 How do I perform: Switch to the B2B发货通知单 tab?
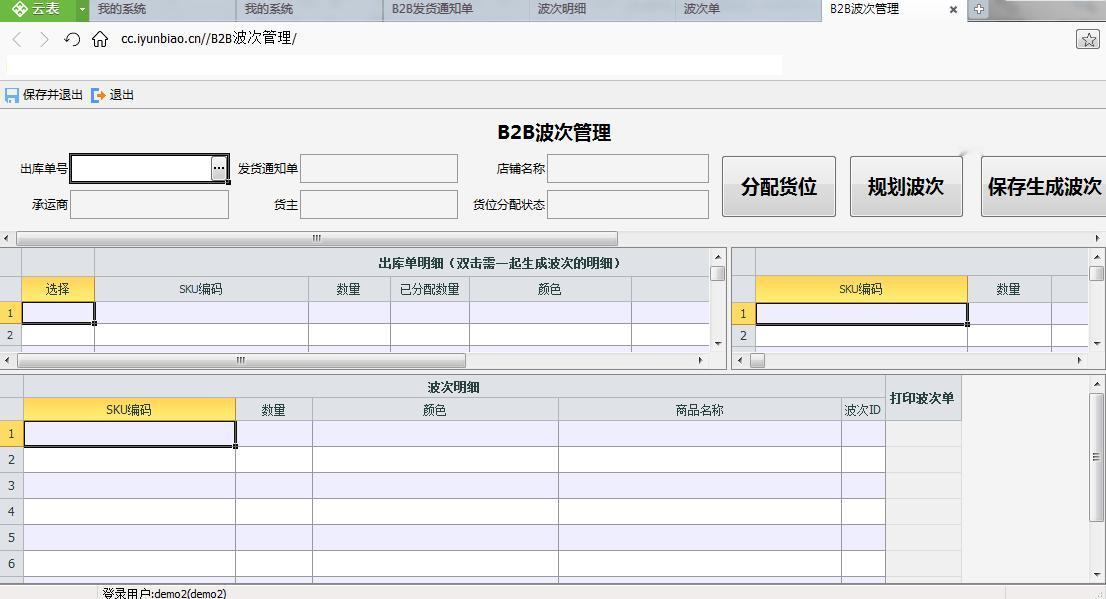pyautogui.click(x=432, y=9)
